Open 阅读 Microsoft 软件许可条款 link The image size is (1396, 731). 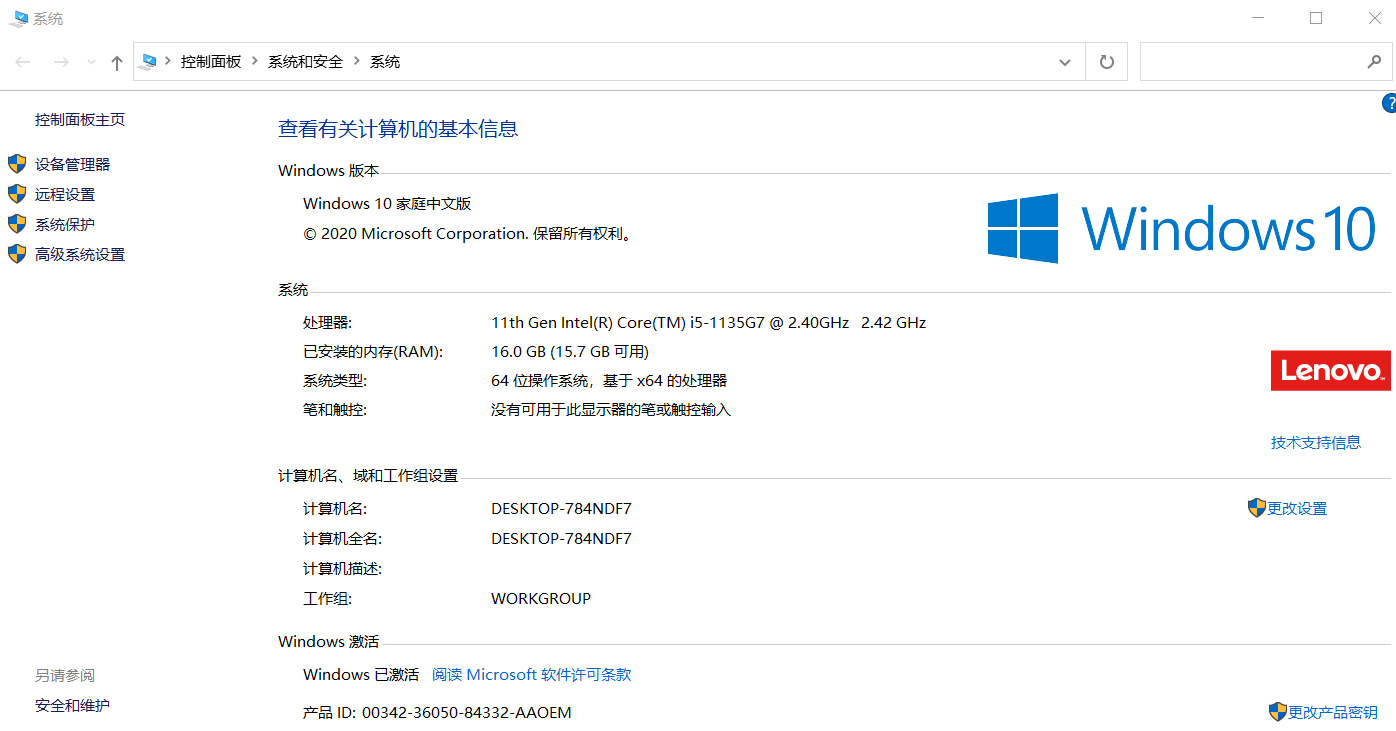pyautogui.click(x=531, y=674)
